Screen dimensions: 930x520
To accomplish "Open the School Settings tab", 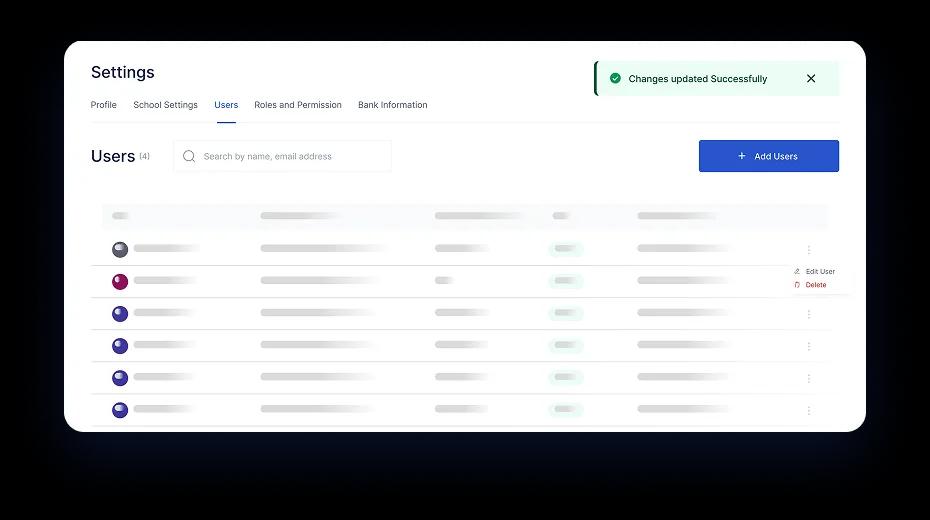I will (x=165, y=105).
